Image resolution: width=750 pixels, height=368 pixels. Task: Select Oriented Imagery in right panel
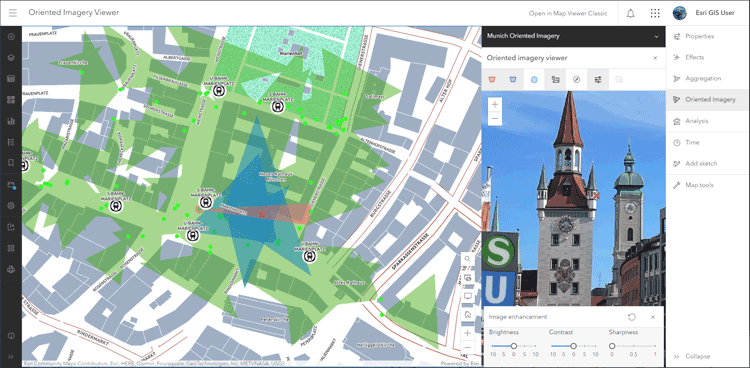(708, 100)
